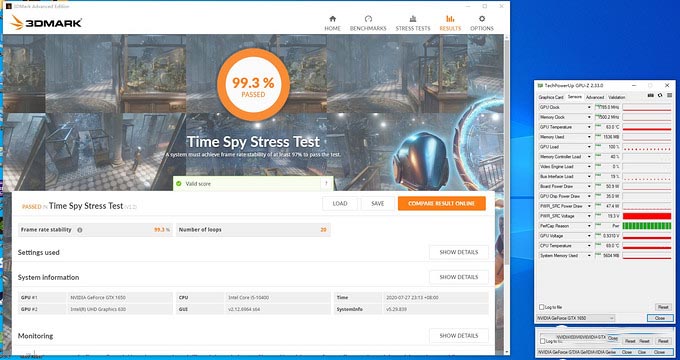680x360 pixels.
Task: Click the green valid score check icon
Action: click(179, 183)
